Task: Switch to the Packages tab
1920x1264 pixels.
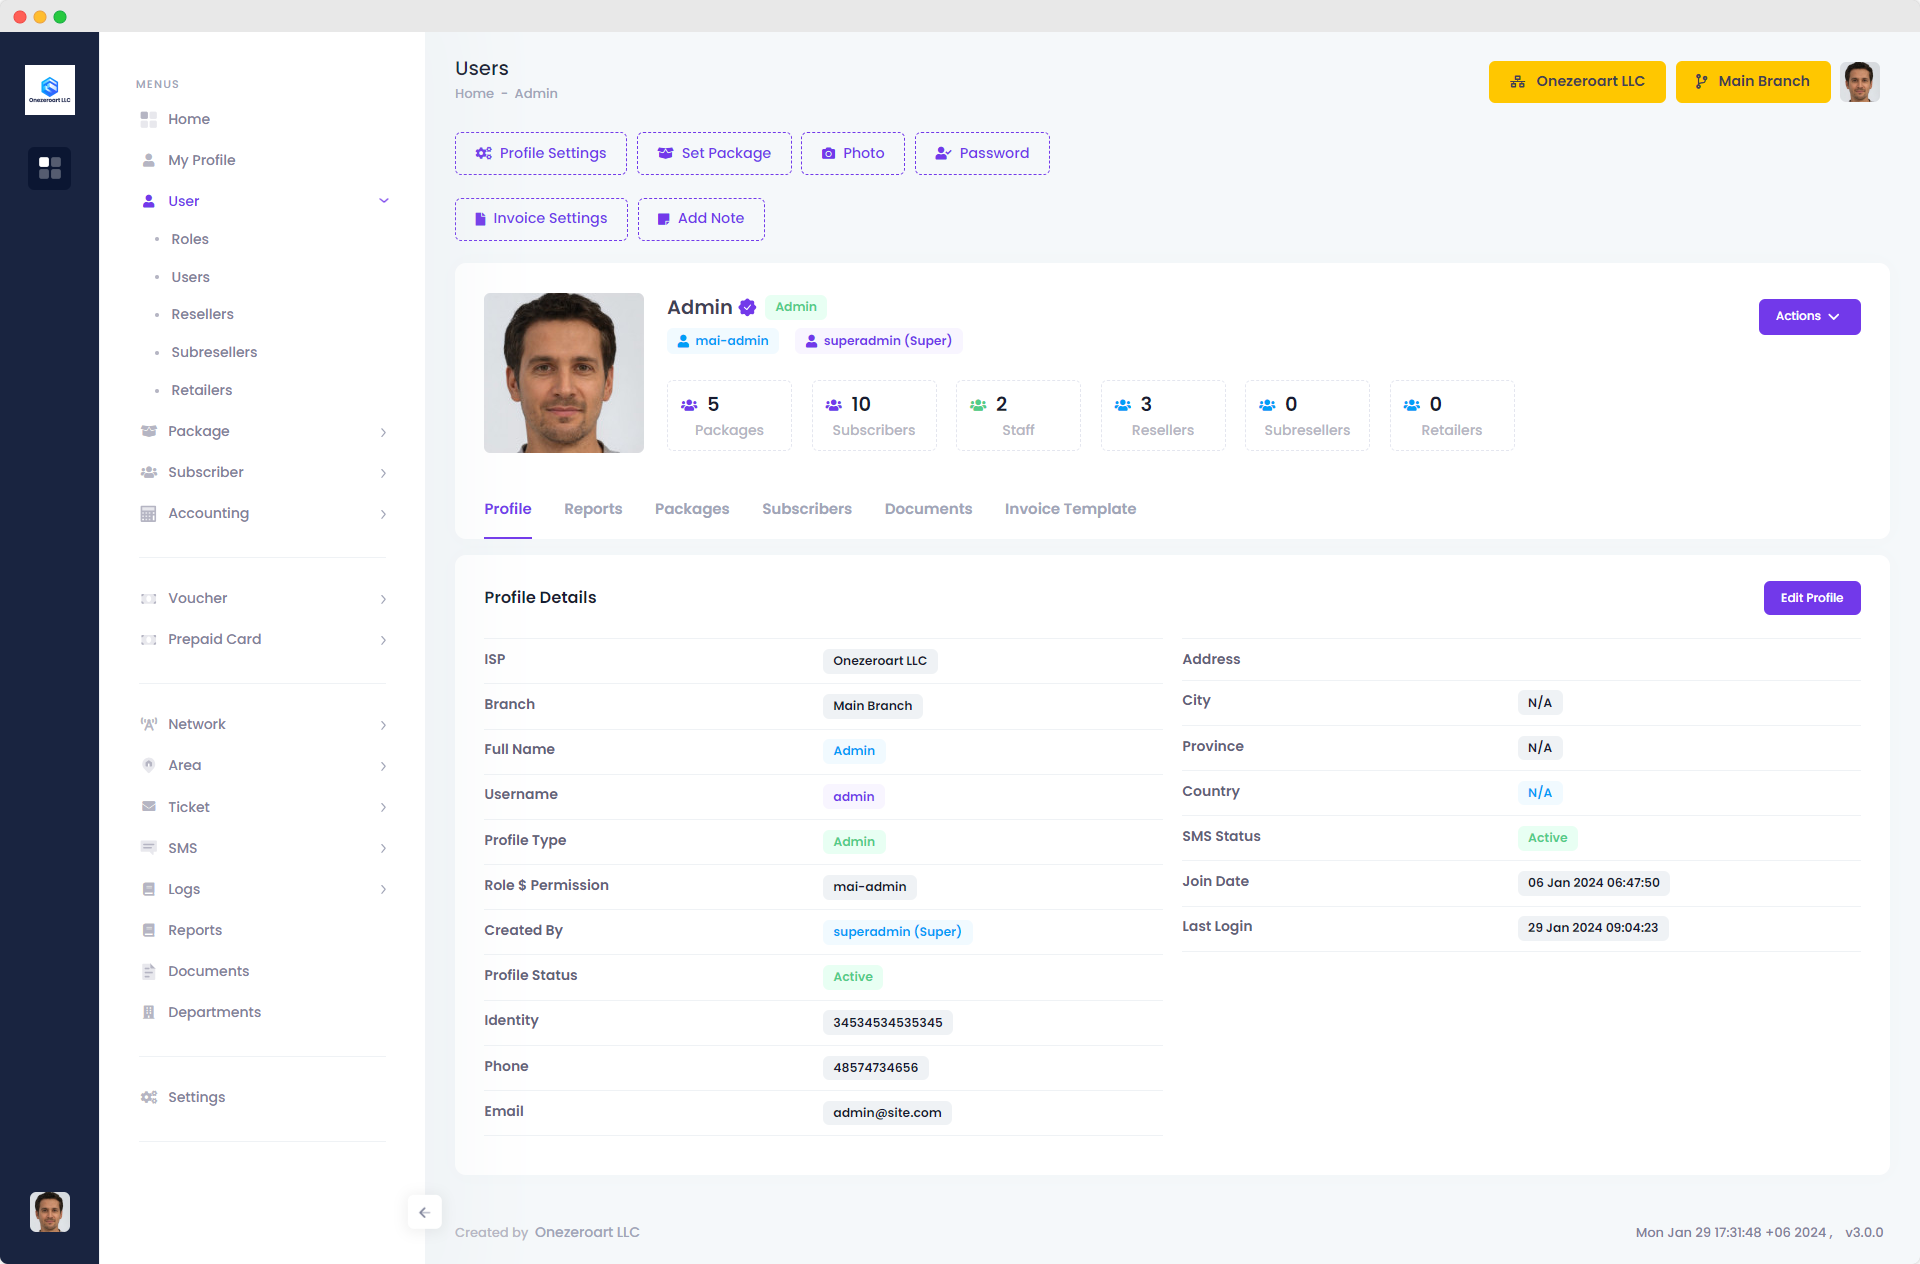Action: click(692, 509)
